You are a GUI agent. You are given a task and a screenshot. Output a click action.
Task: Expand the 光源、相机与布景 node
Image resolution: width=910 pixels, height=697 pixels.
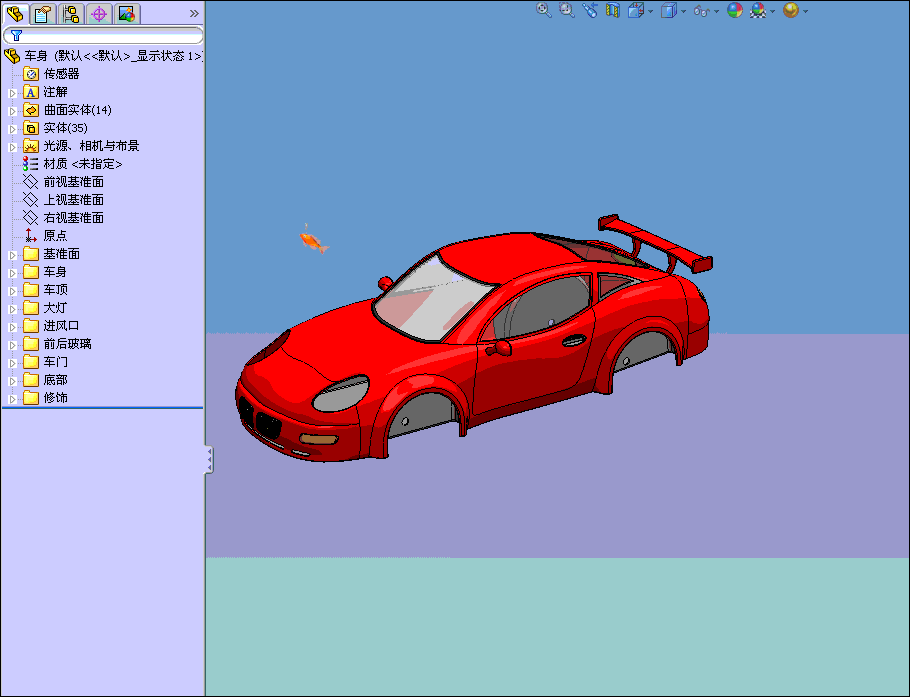(x=13, y=147)
